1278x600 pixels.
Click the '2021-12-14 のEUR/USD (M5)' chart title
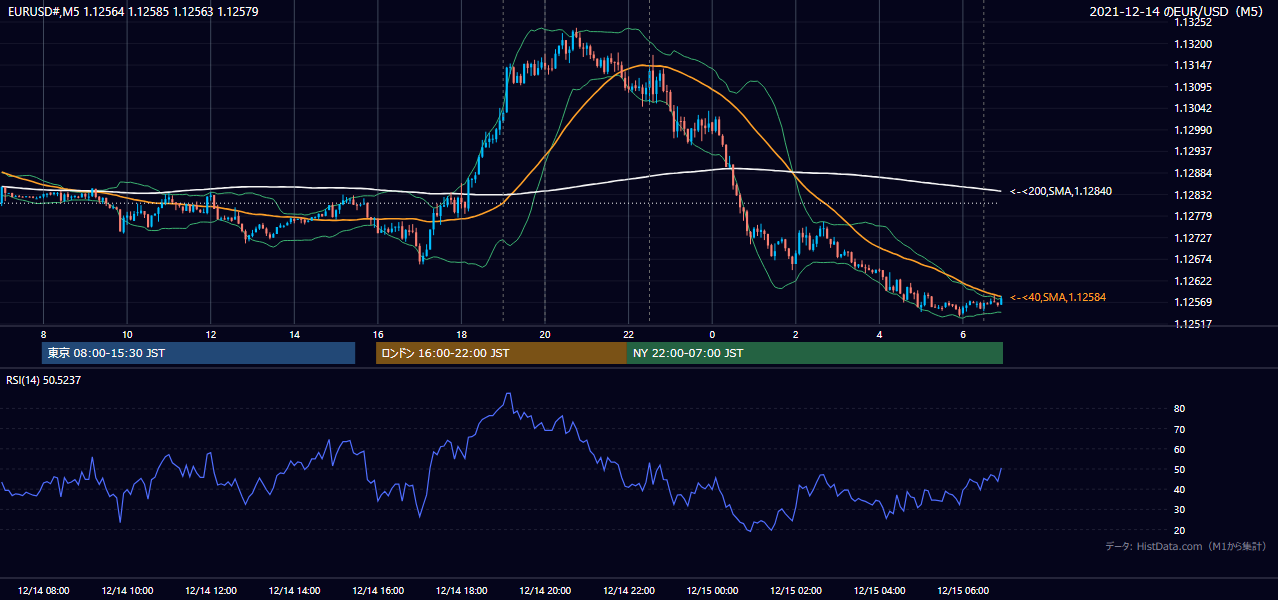[x=1178, y=12]
